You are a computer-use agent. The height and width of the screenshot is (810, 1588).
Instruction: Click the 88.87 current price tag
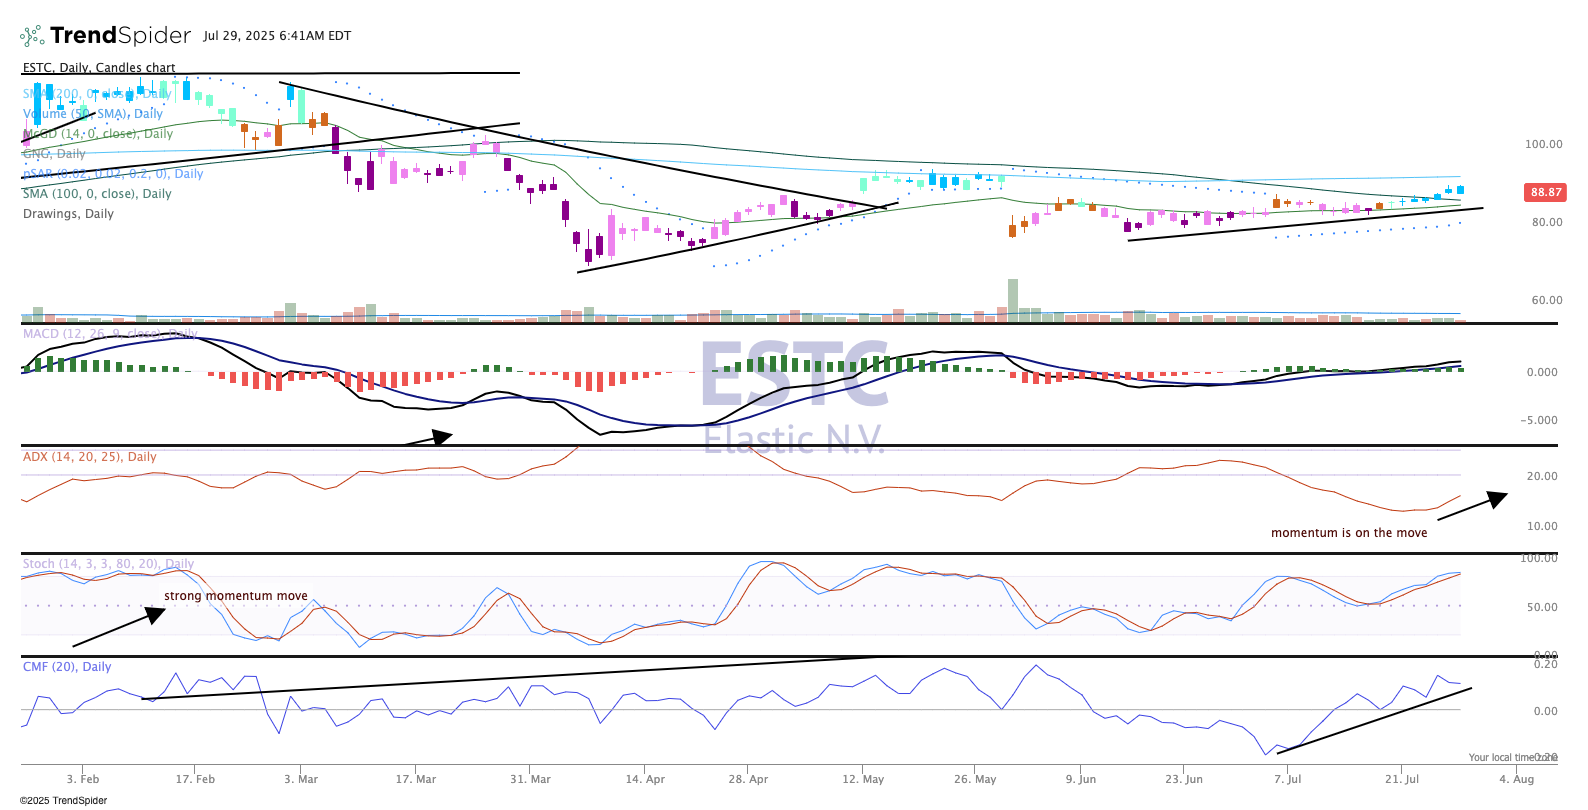coord(1545,192)
